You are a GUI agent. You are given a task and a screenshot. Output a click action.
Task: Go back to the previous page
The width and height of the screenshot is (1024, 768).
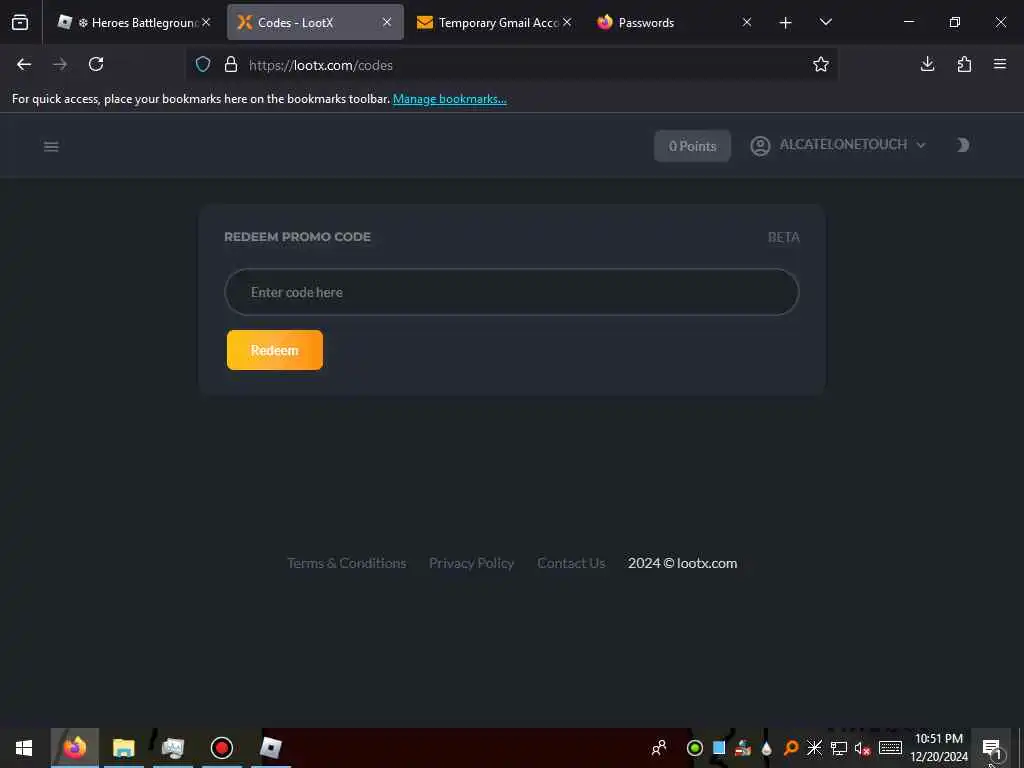pos(24,64)
